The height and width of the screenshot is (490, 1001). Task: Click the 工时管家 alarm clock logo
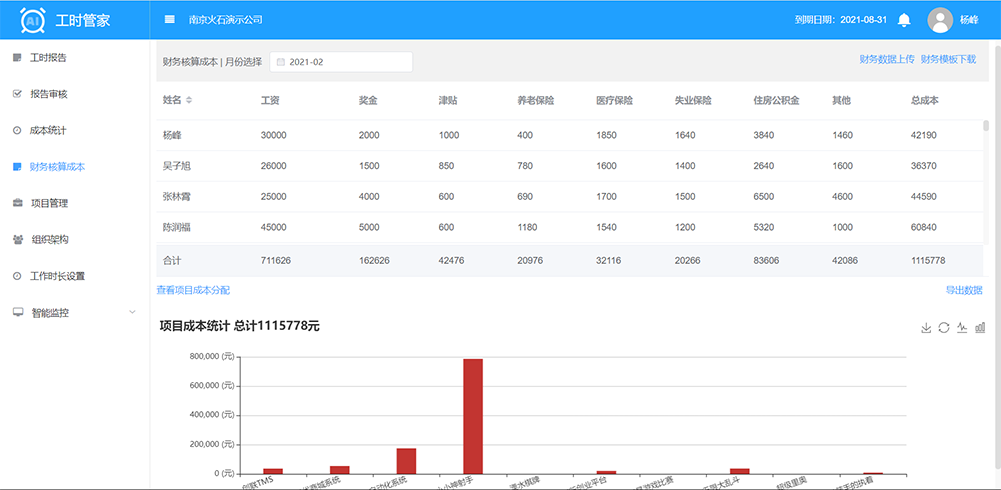pos(32,20)
